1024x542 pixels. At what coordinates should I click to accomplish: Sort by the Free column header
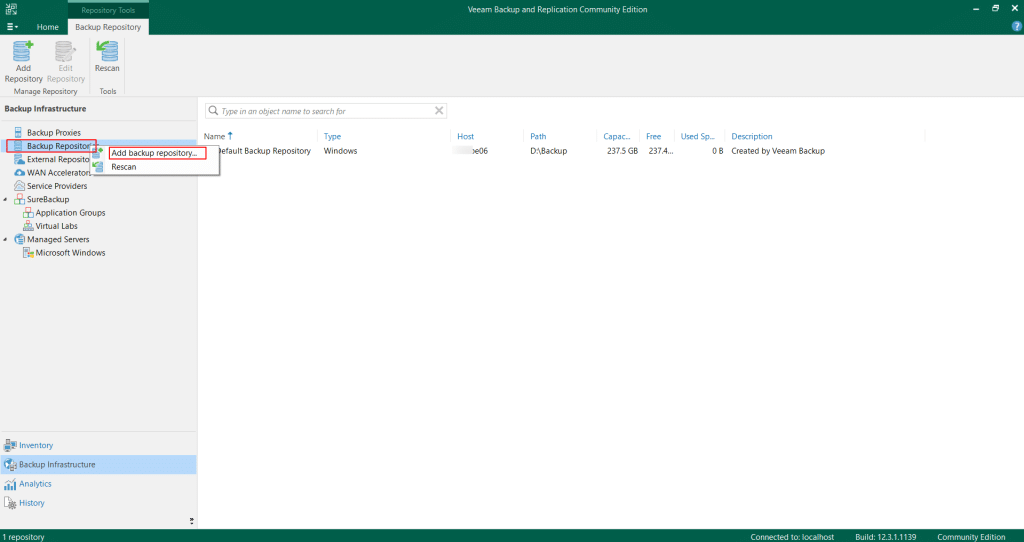coord(654,136)
